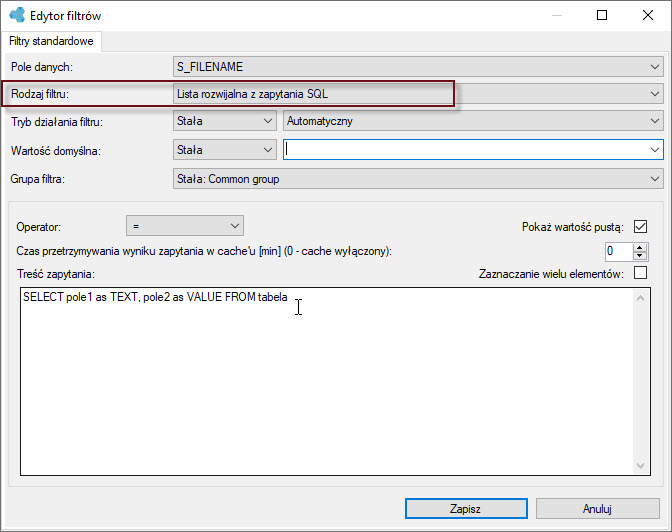Click the Edytor filtrów app icon

[x=17, y=15]
